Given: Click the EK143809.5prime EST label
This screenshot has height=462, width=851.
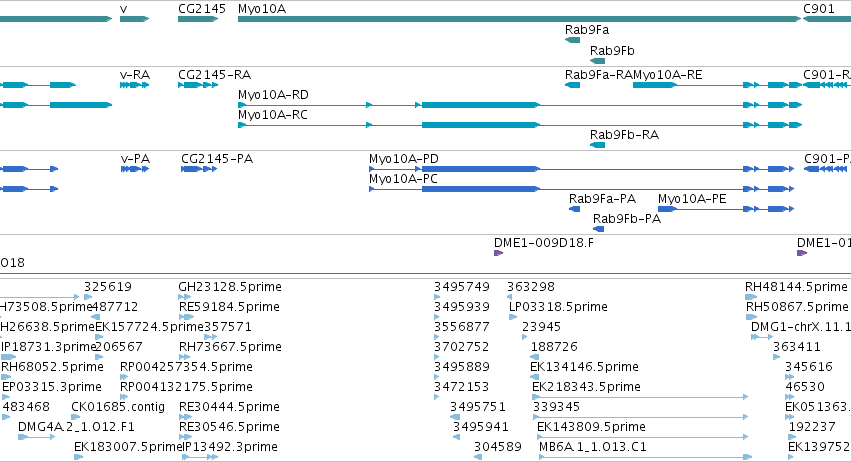Looking at the screenshot, I should (x=591, y=427).
